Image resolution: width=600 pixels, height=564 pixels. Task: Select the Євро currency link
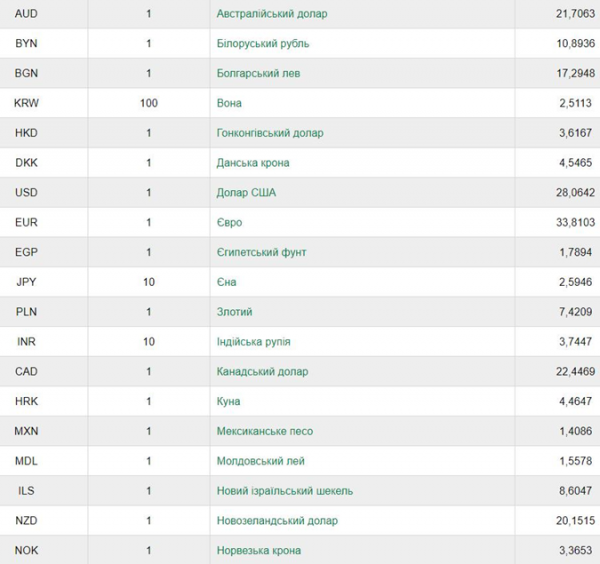229,222
